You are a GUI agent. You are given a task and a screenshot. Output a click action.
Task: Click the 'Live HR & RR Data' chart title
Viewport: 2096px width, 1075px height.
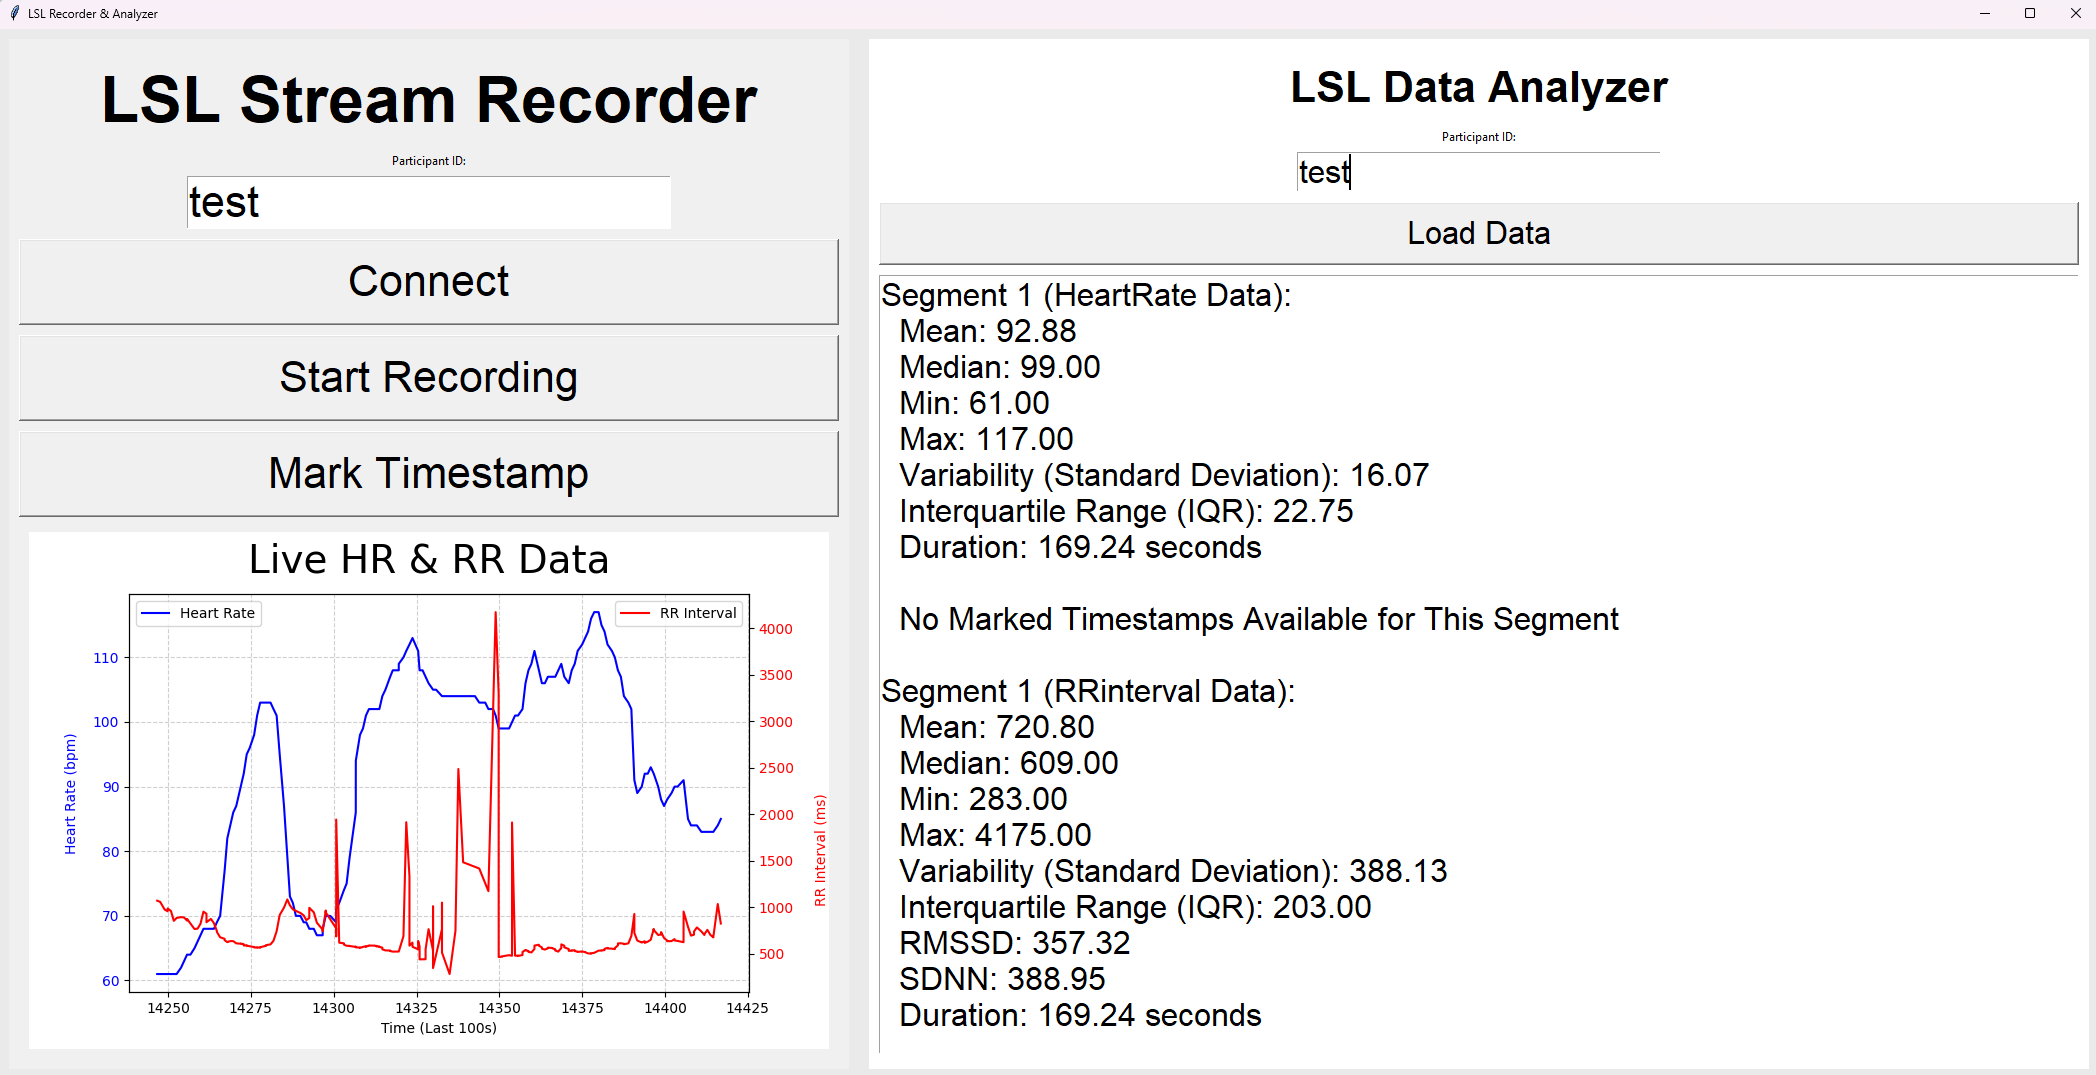[x=428, y=559]
